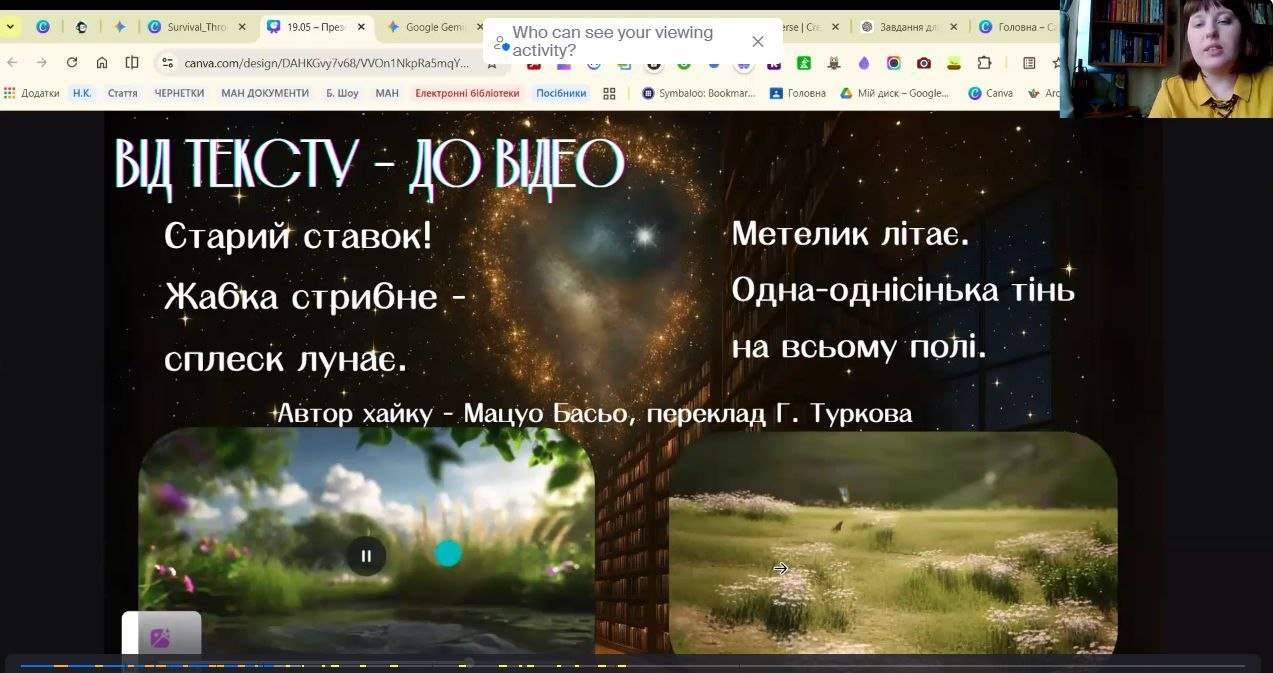This screenshot has height=673, width=1273.
Task: Open the МАН bookmark folder
Action: pyautogui.click(x=387, y=93)
